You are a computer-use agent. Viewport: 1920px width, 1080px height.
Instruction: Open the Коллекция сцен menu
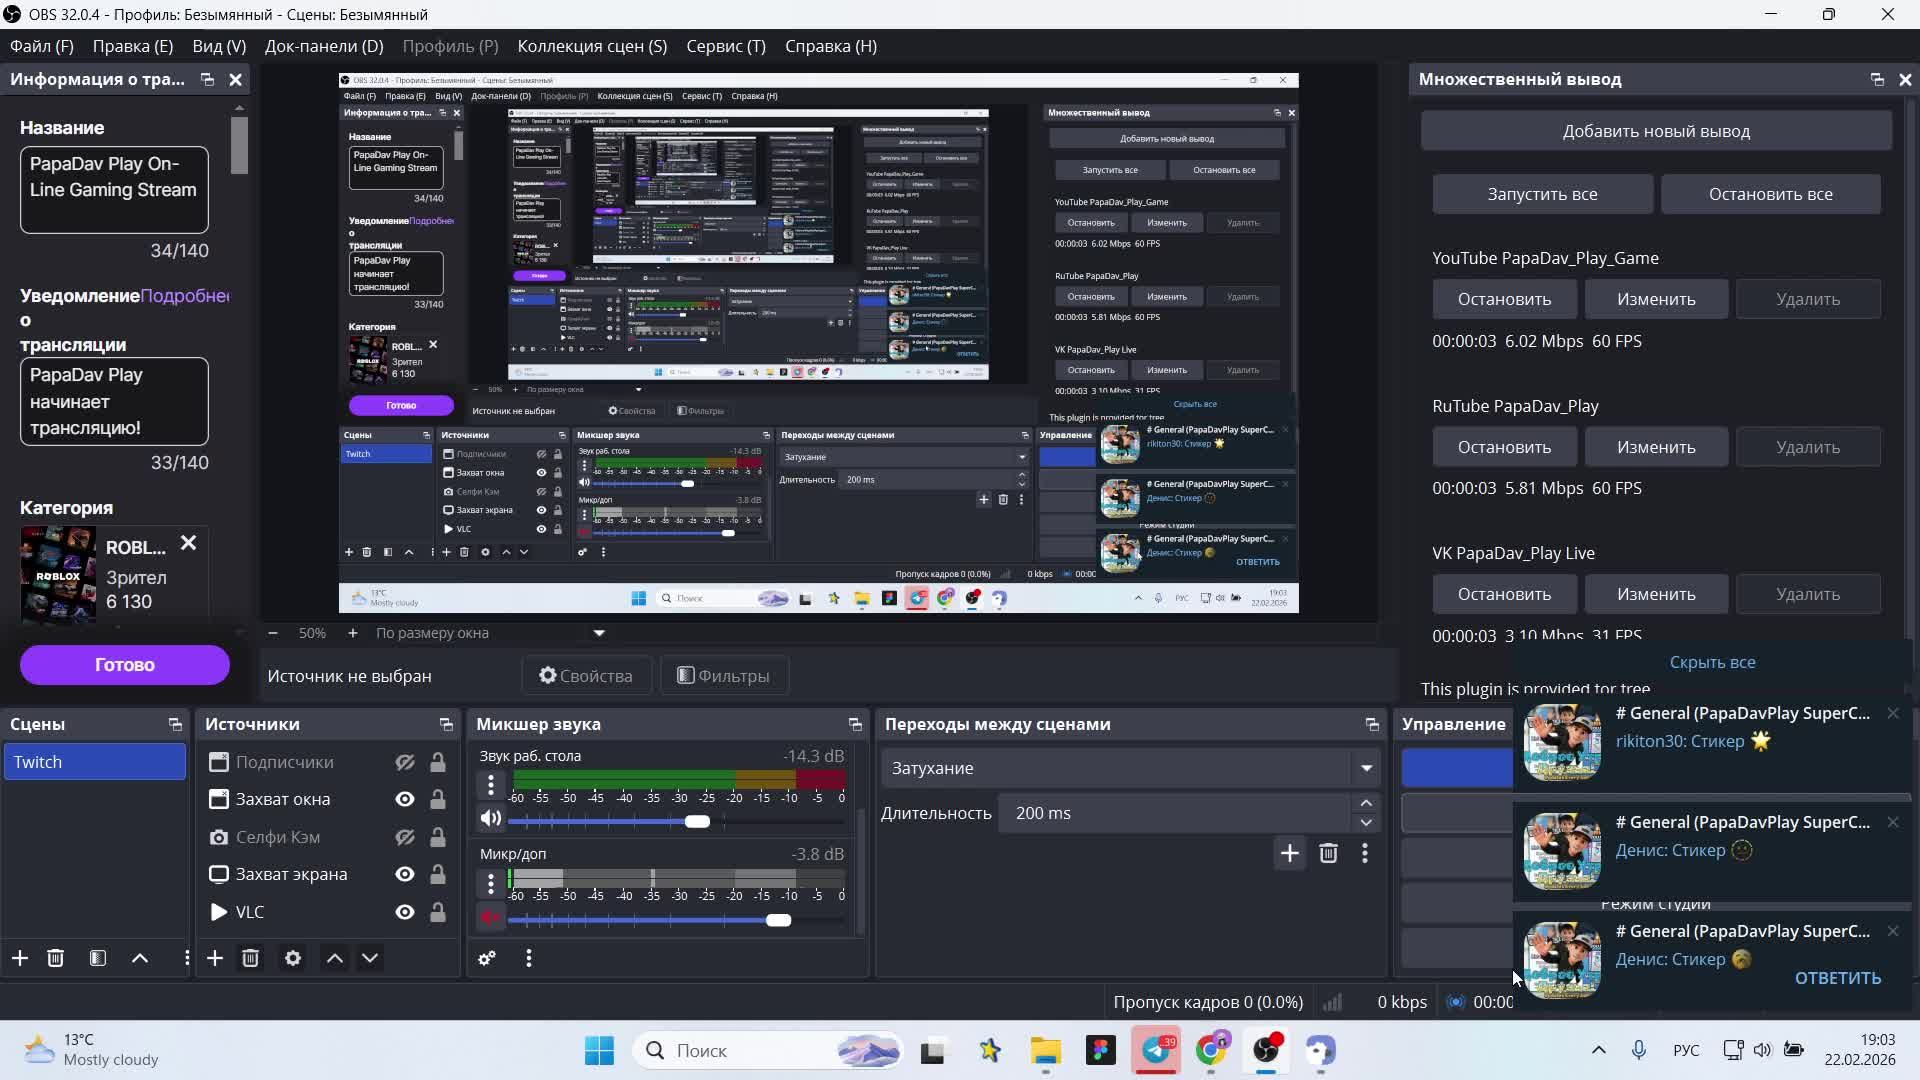click(591, 46)
